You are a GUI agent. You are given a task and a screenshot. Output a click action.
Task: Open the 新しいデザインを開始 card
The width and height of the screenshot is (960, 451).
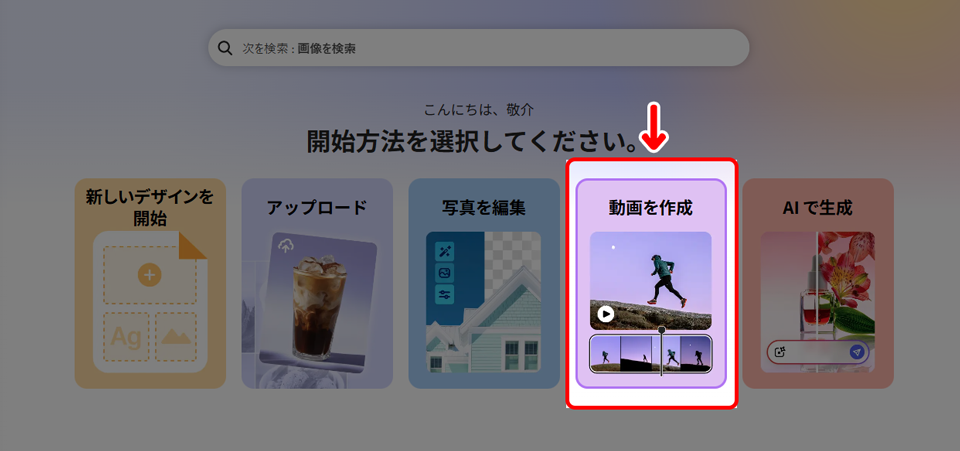149,207
